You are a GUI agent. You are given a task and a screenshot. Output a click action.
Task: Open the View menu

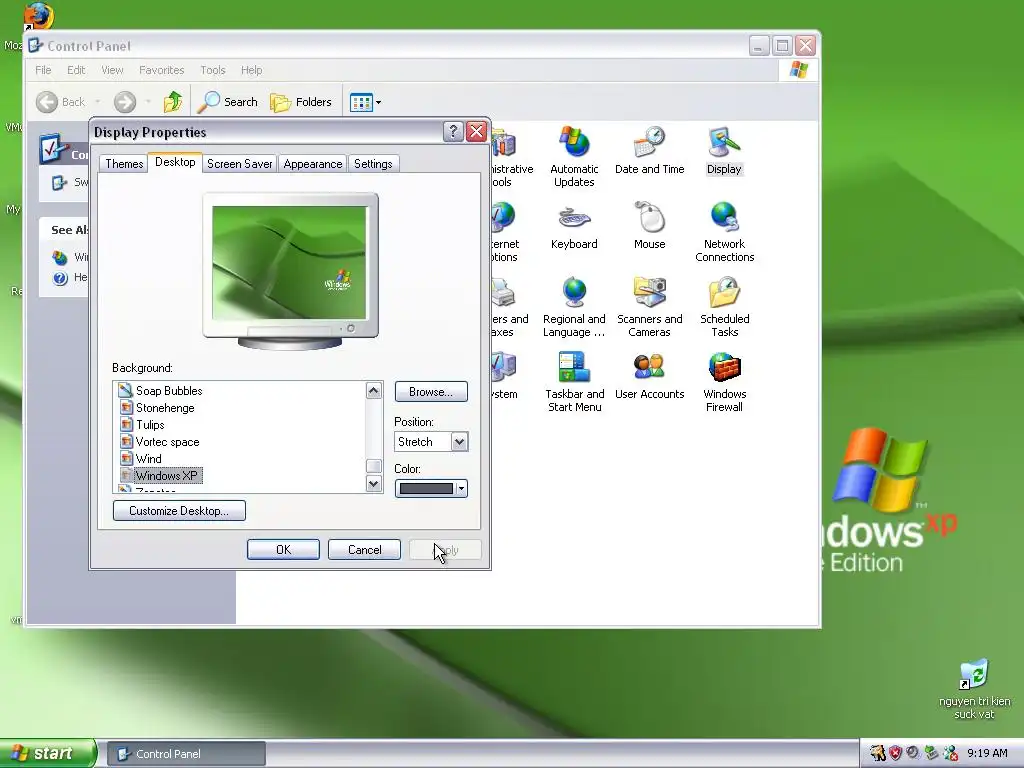coord(112,70)
